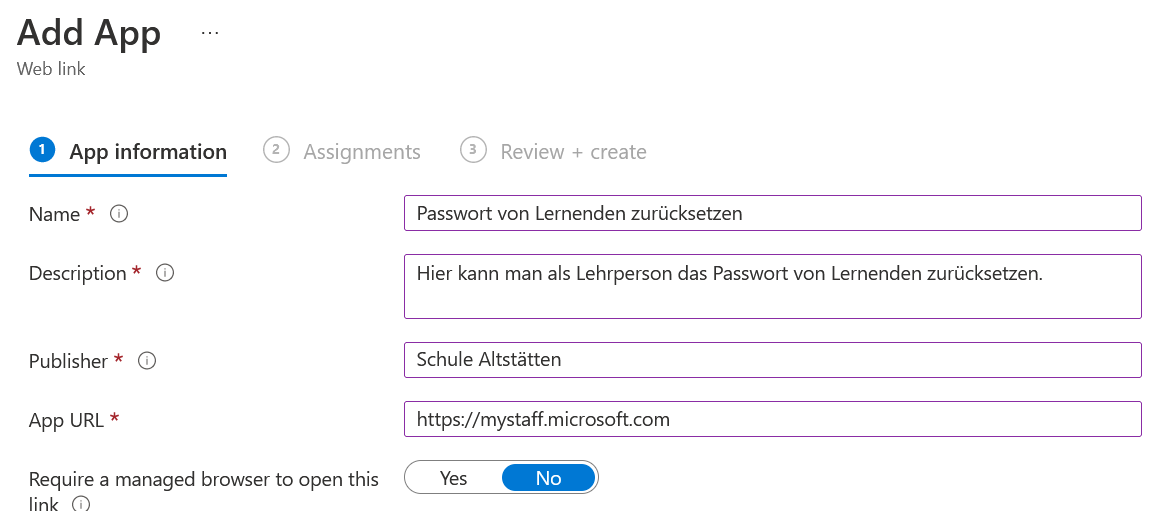Click the info icon next to Name

coord(119,214)
